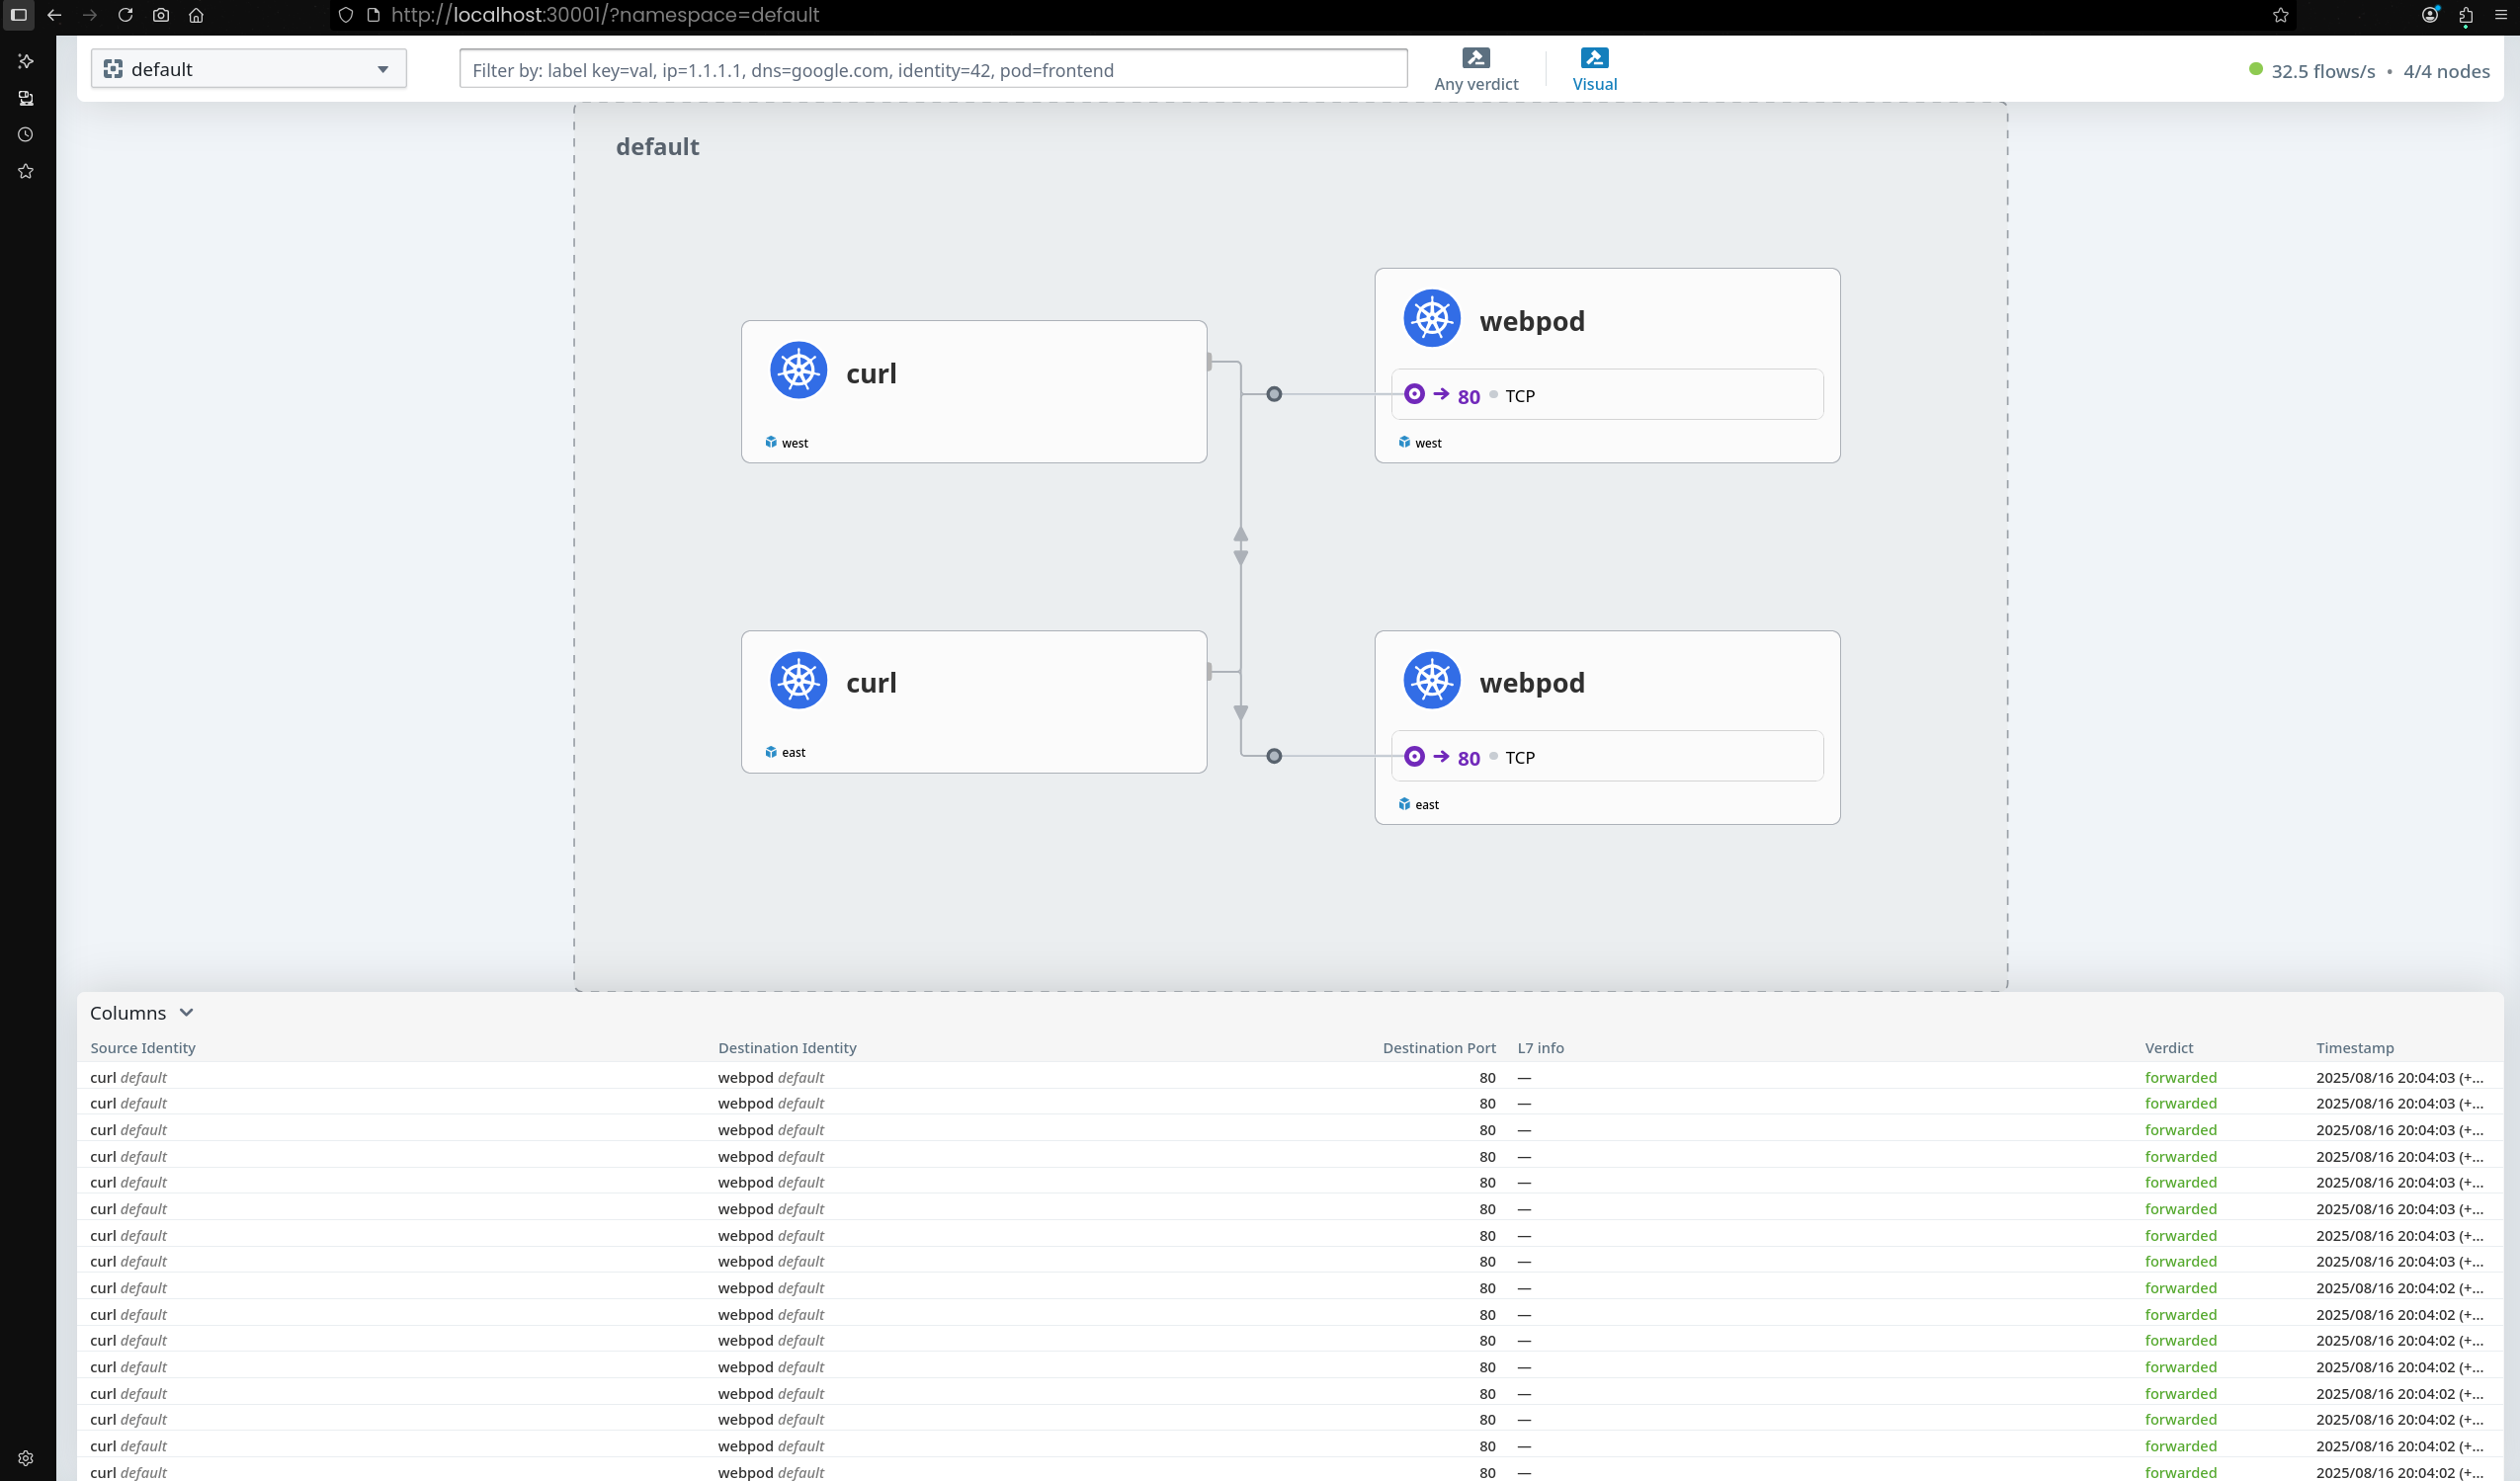Open the second left sidebar icon

26,98
